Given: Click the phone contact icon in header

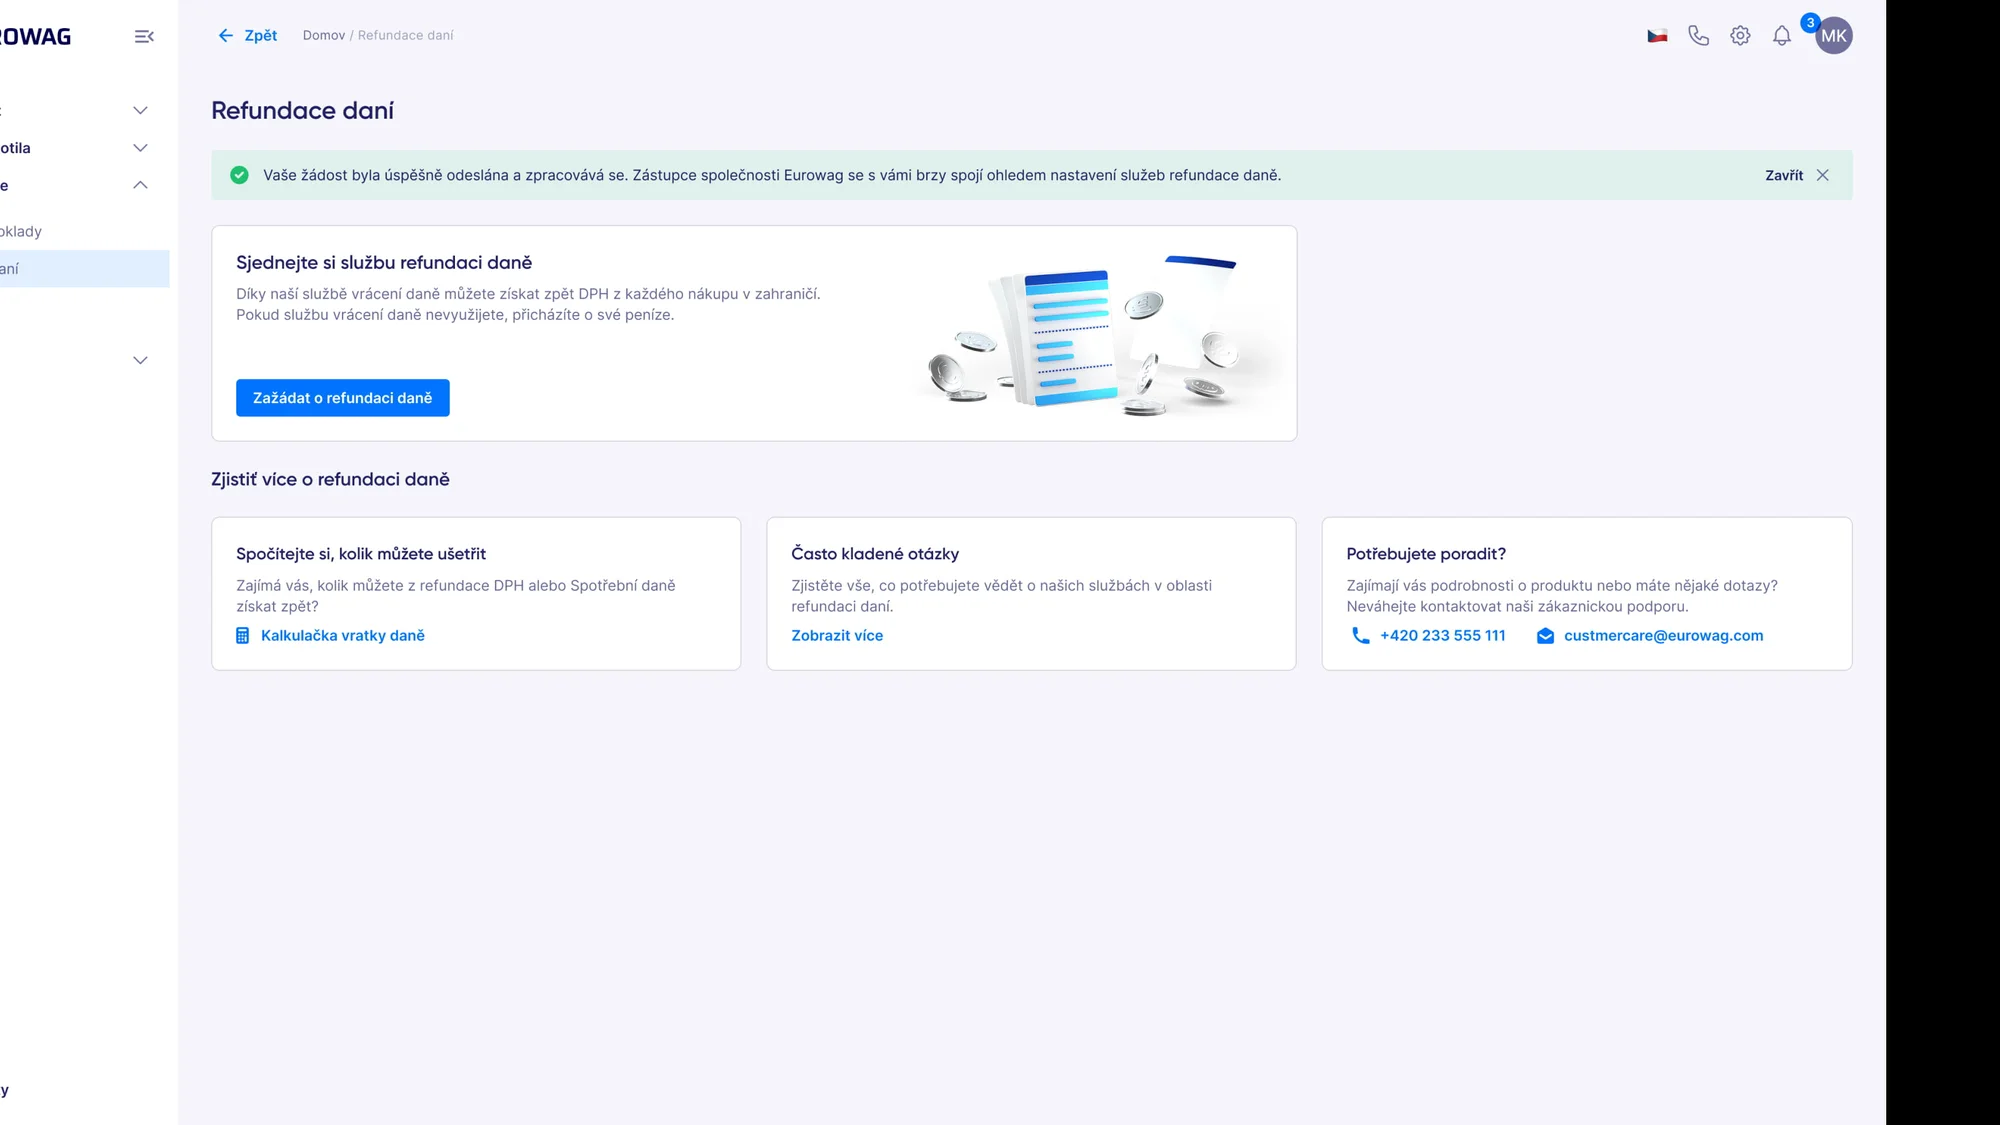Looking at the screenshot, I should click(x=1698, y=36).
